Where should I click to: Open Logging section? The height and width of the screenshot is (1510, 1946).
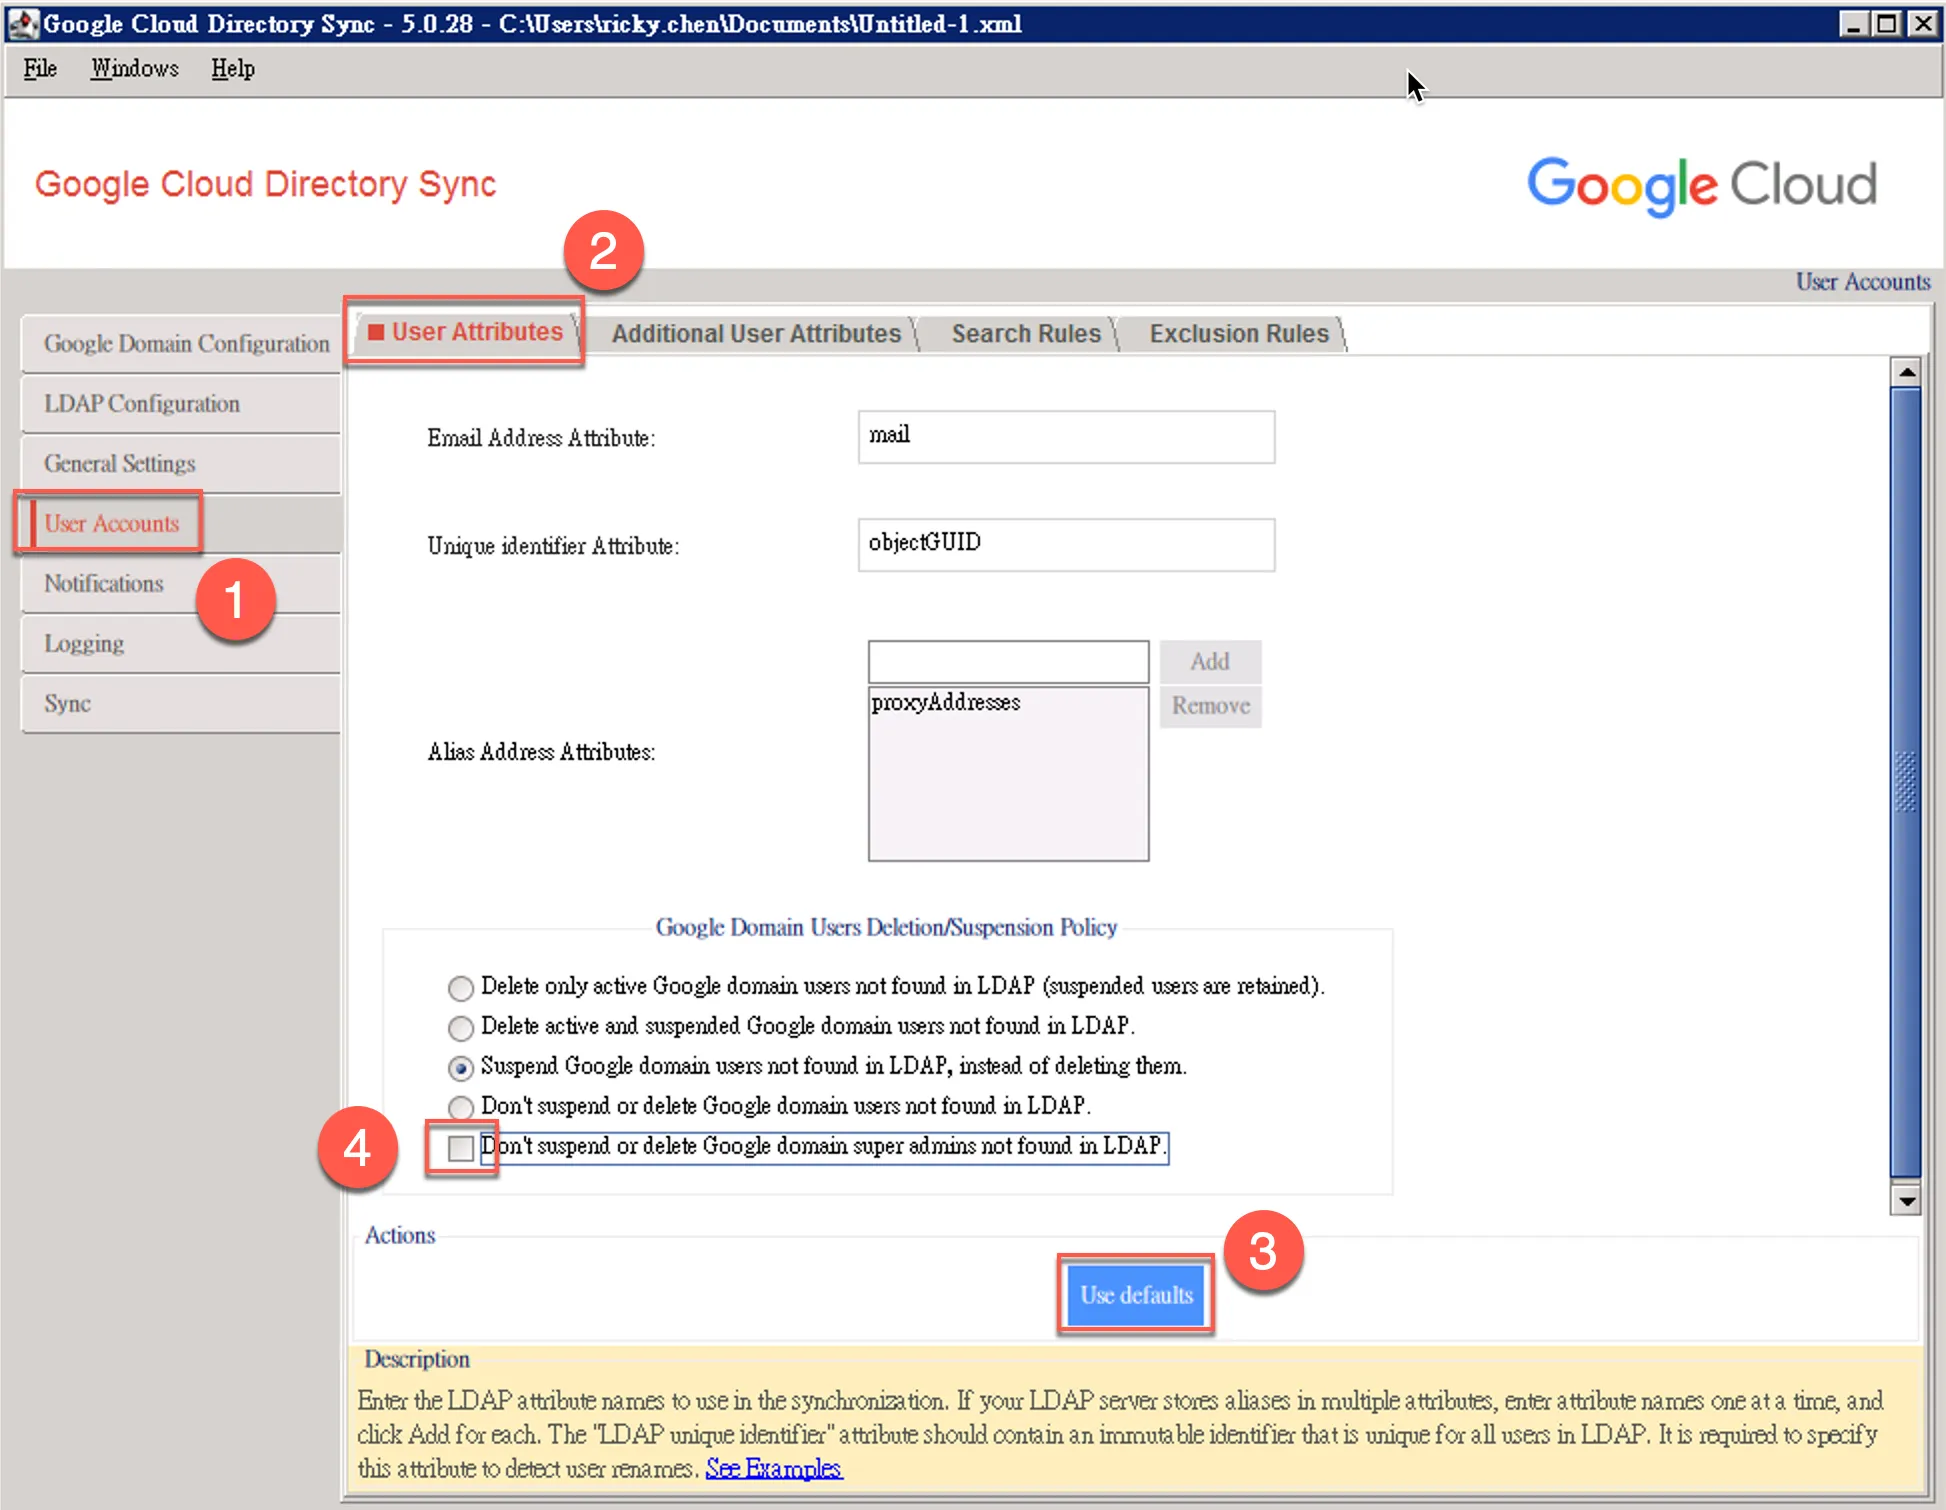(181, 644)
